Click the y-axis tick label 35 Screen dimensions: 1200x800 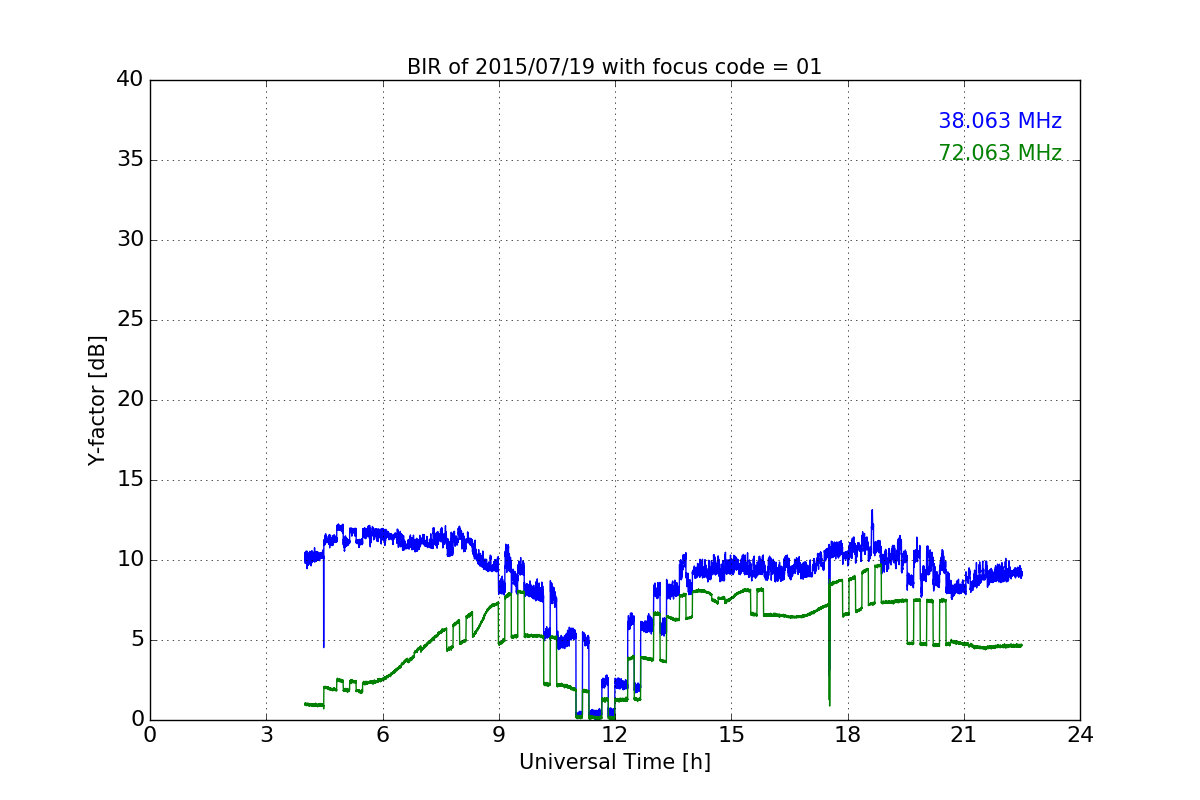coord(130,160)
